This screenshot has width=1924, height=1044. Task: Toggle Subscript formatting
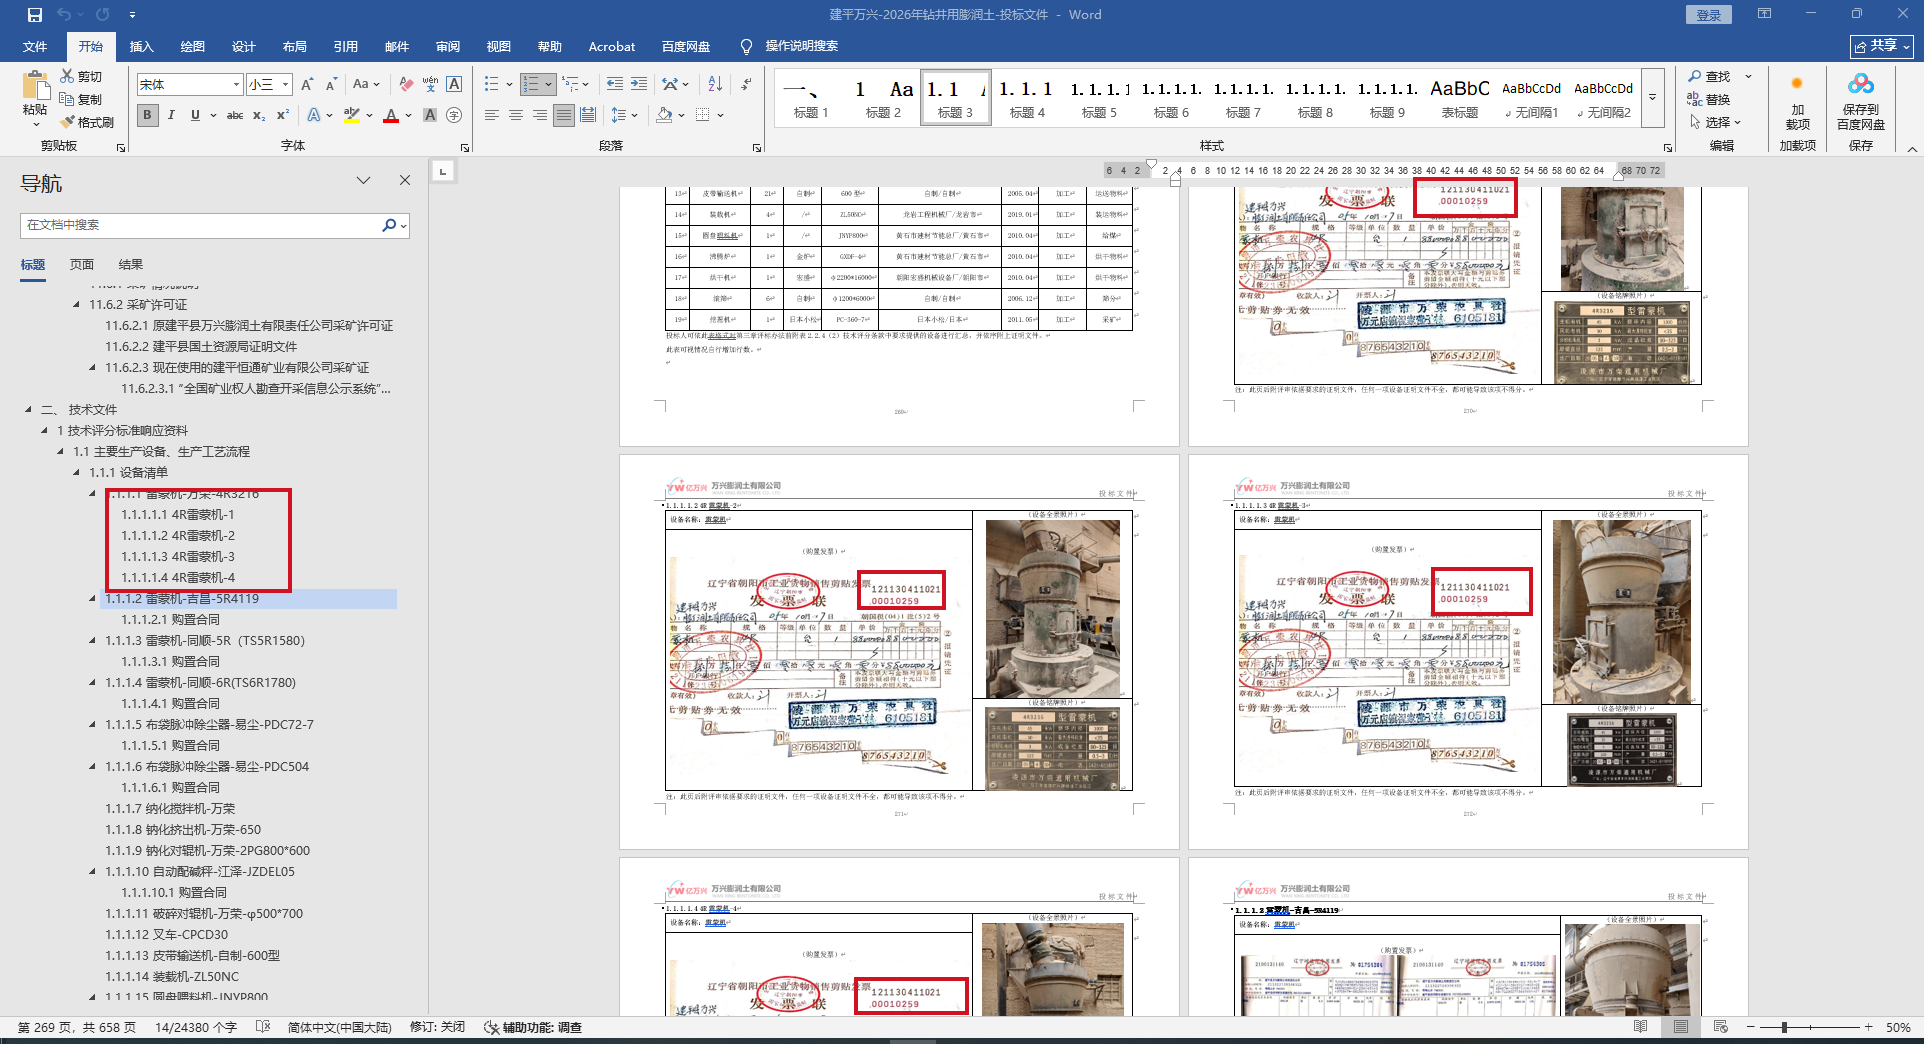259,115
